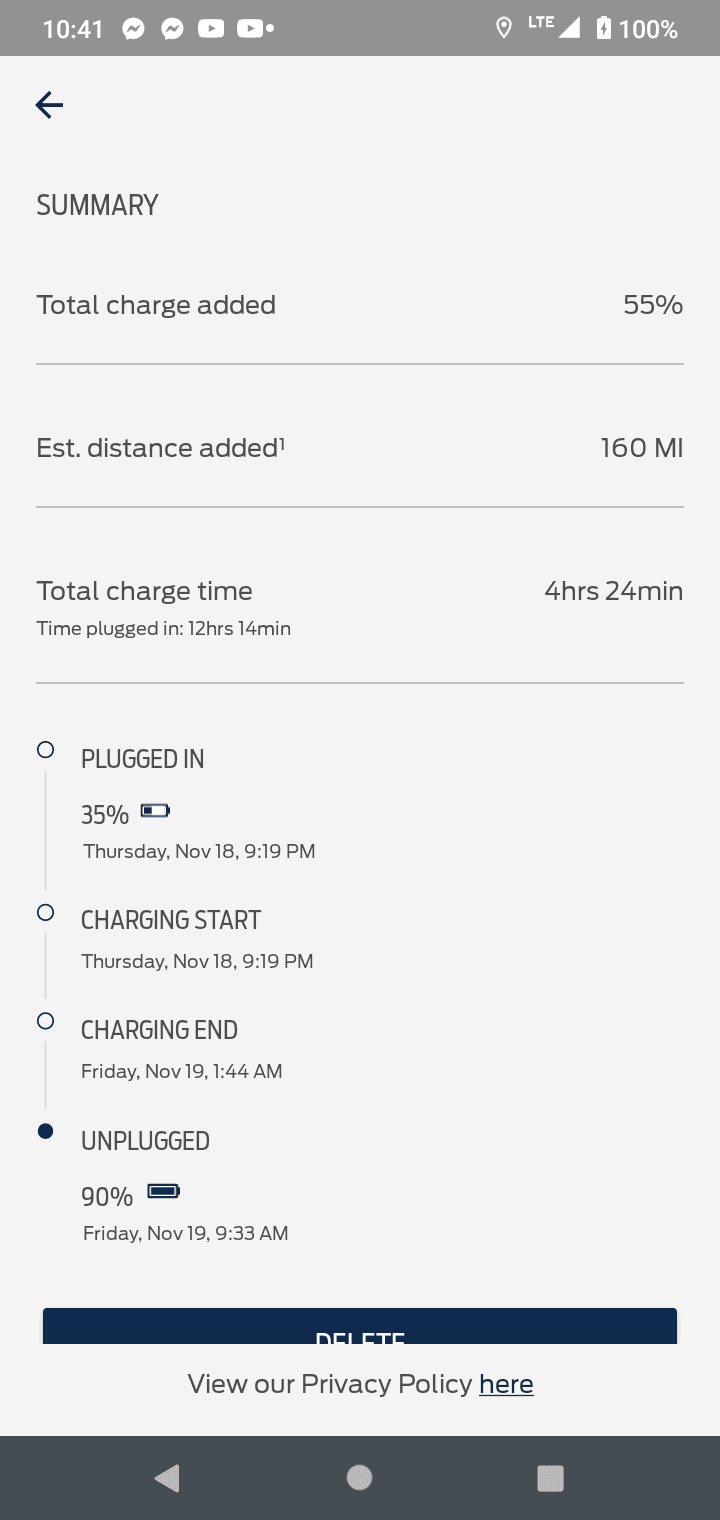Select the Charging Start timeline marker

point(45,912)
